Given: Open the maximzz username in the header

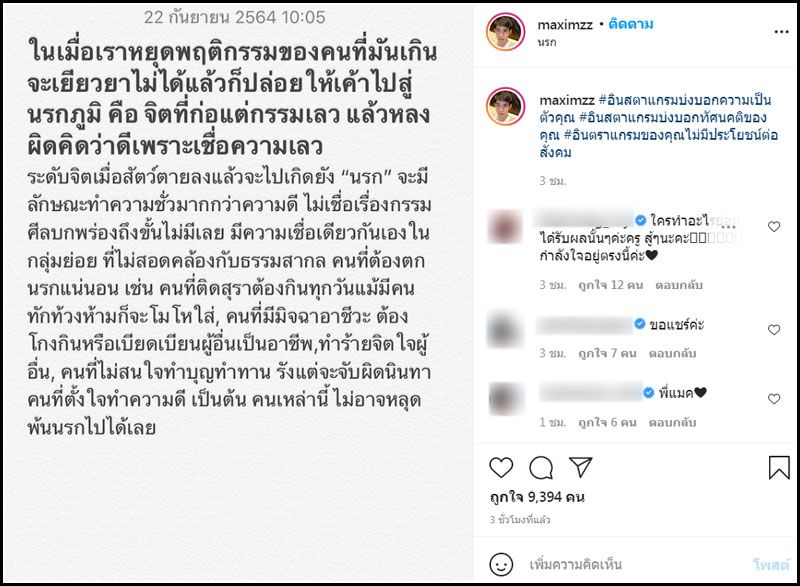Looking at the screenshot, I should pos(565,24).
